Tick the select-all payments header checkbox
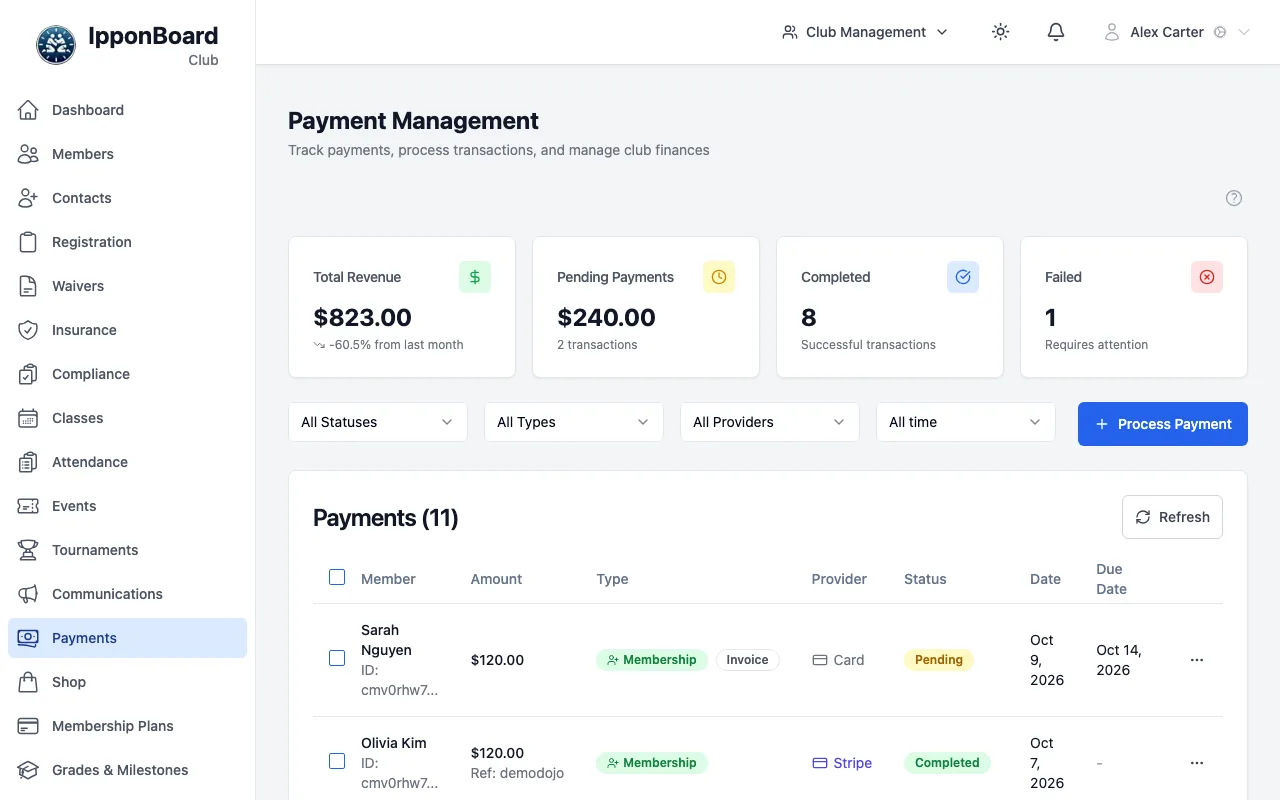This screenshot has height=800, width=1280. 337,577
